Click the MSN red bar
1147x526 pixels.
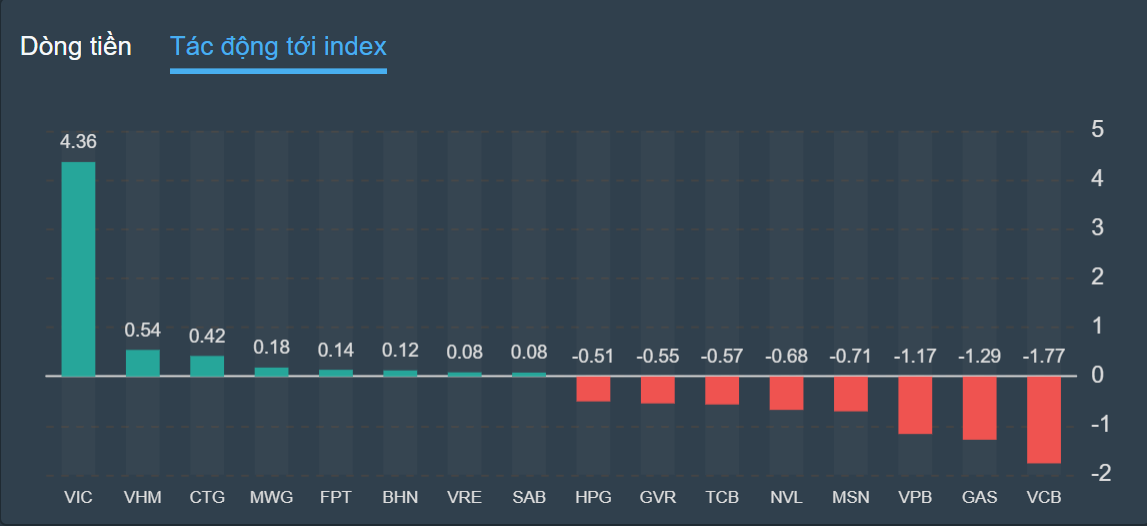851,393
